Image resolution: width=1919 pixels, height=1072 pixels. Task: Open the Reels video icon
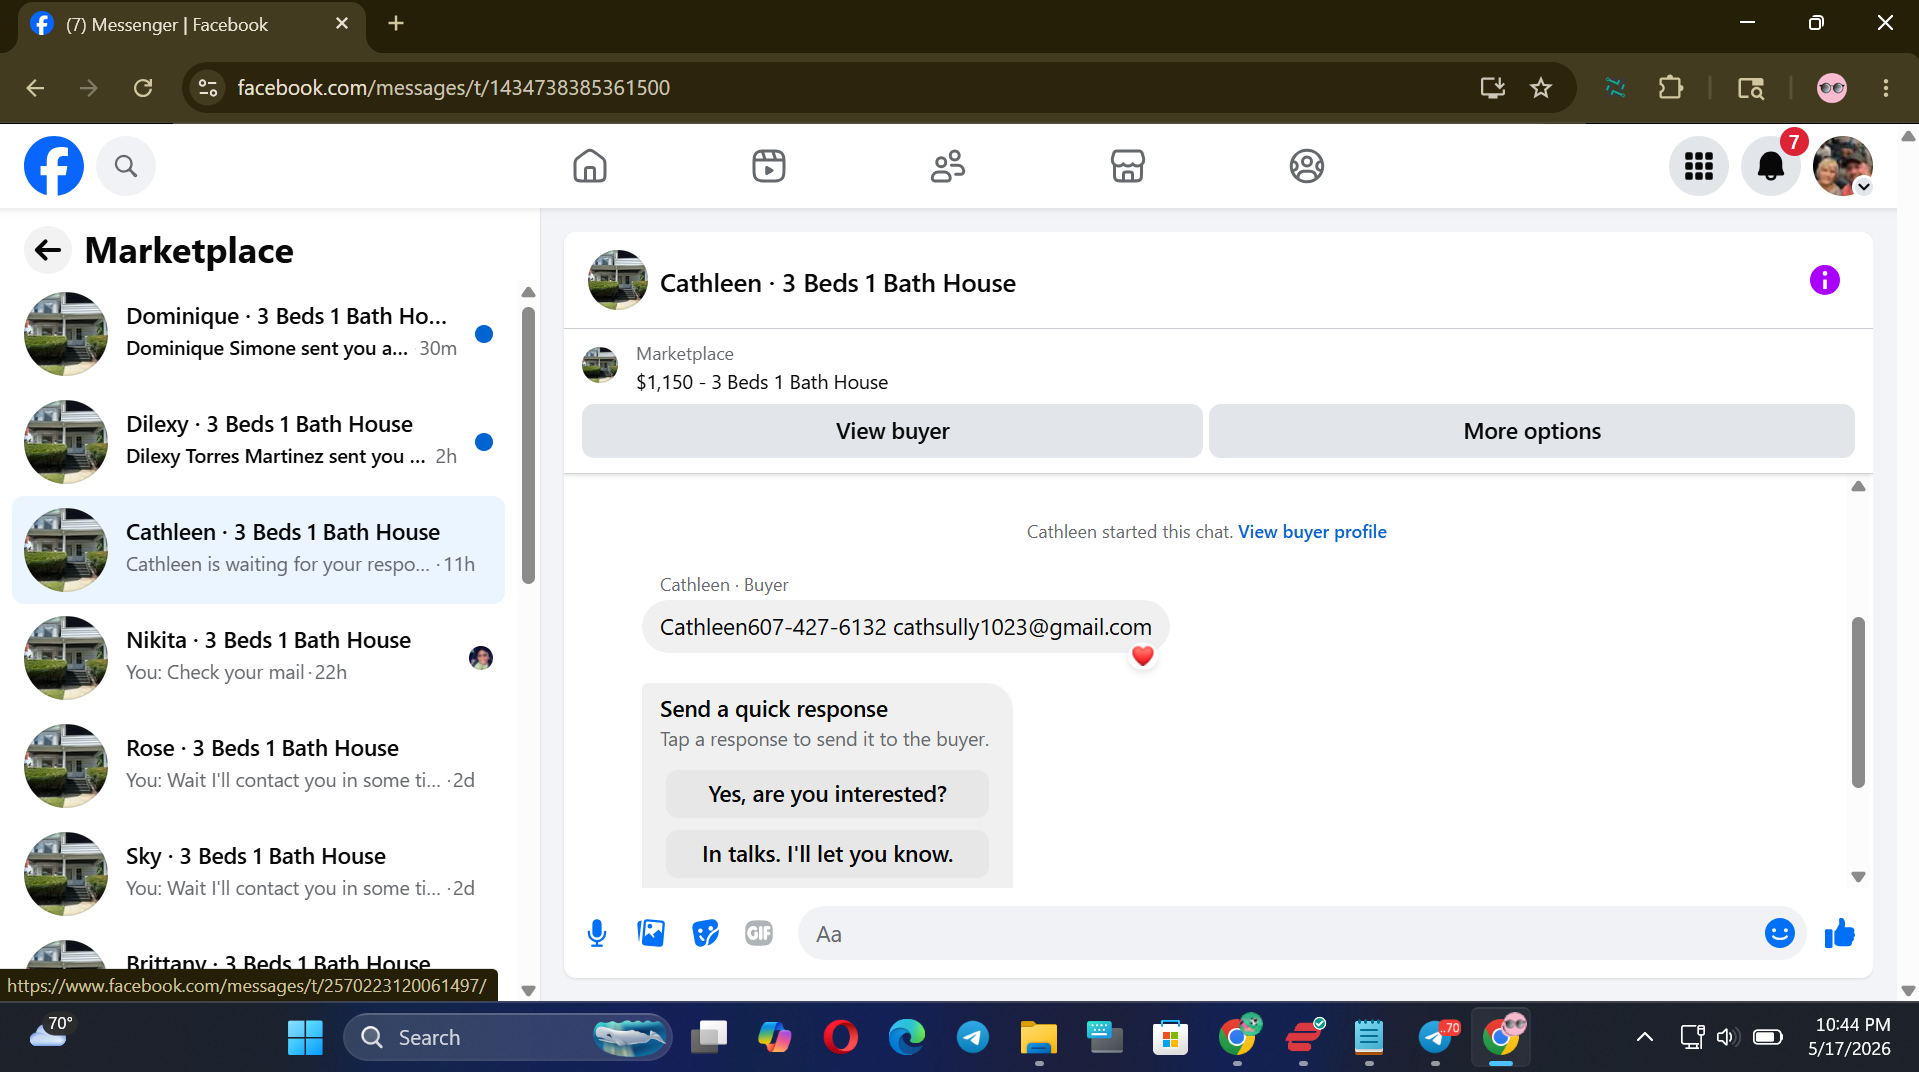pos(769,166)
